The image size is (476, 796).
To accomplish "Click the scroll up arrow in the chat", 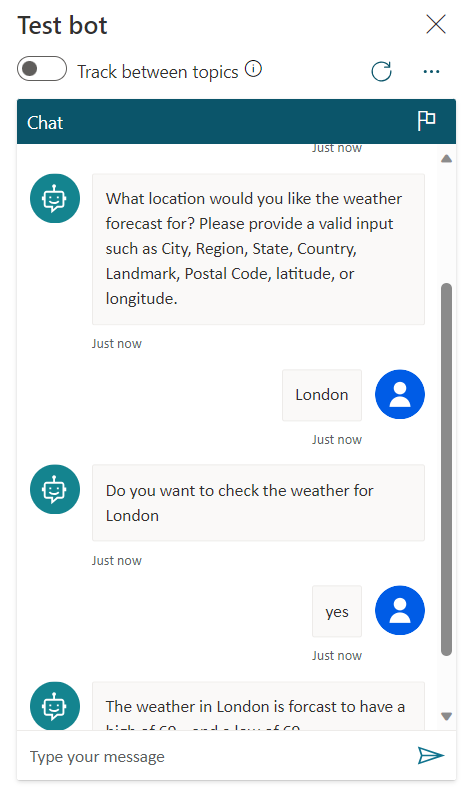I will 447,159.
